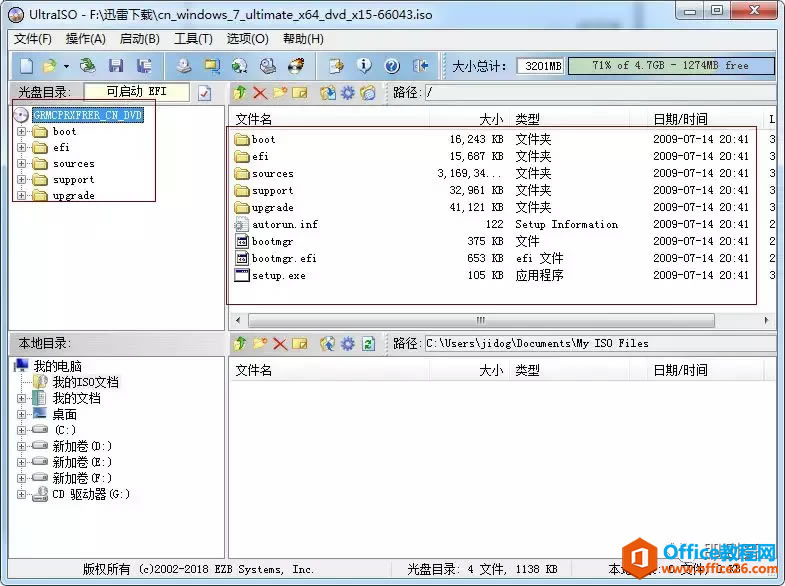This screenshot has width=785, height=586.
Task: Click the 3201MB total size field
Action: point(541,66)
